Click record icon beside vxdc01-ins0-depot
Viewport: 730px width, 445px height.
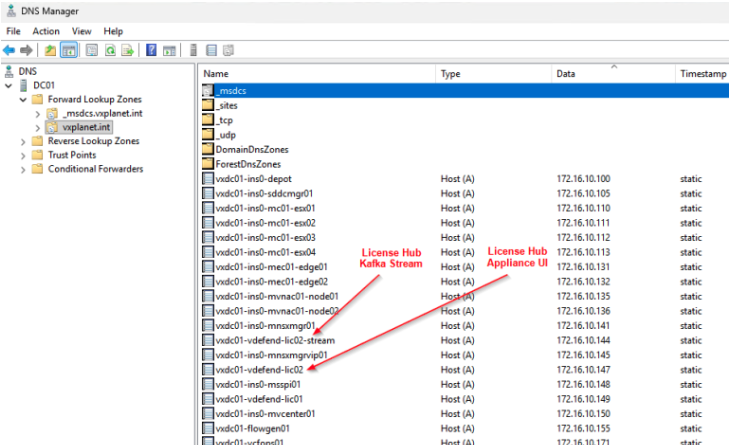[208, 179]
